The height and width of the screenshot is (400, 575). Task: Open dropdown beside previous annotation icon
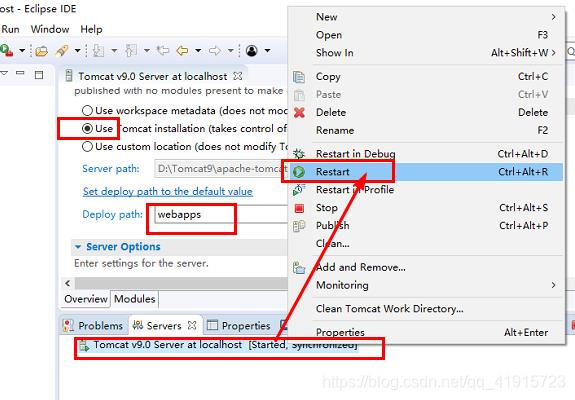pyautogui.click(x=147, y=50)
